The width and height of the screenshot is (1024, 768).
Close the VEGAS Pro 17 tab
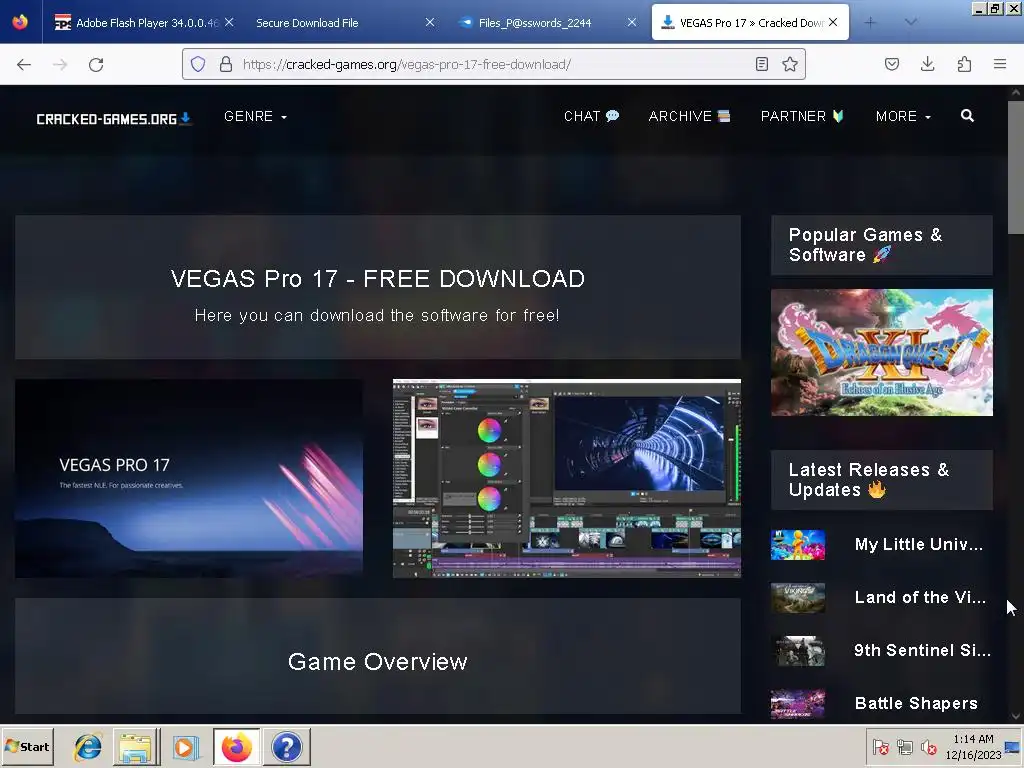pos(833,22)
